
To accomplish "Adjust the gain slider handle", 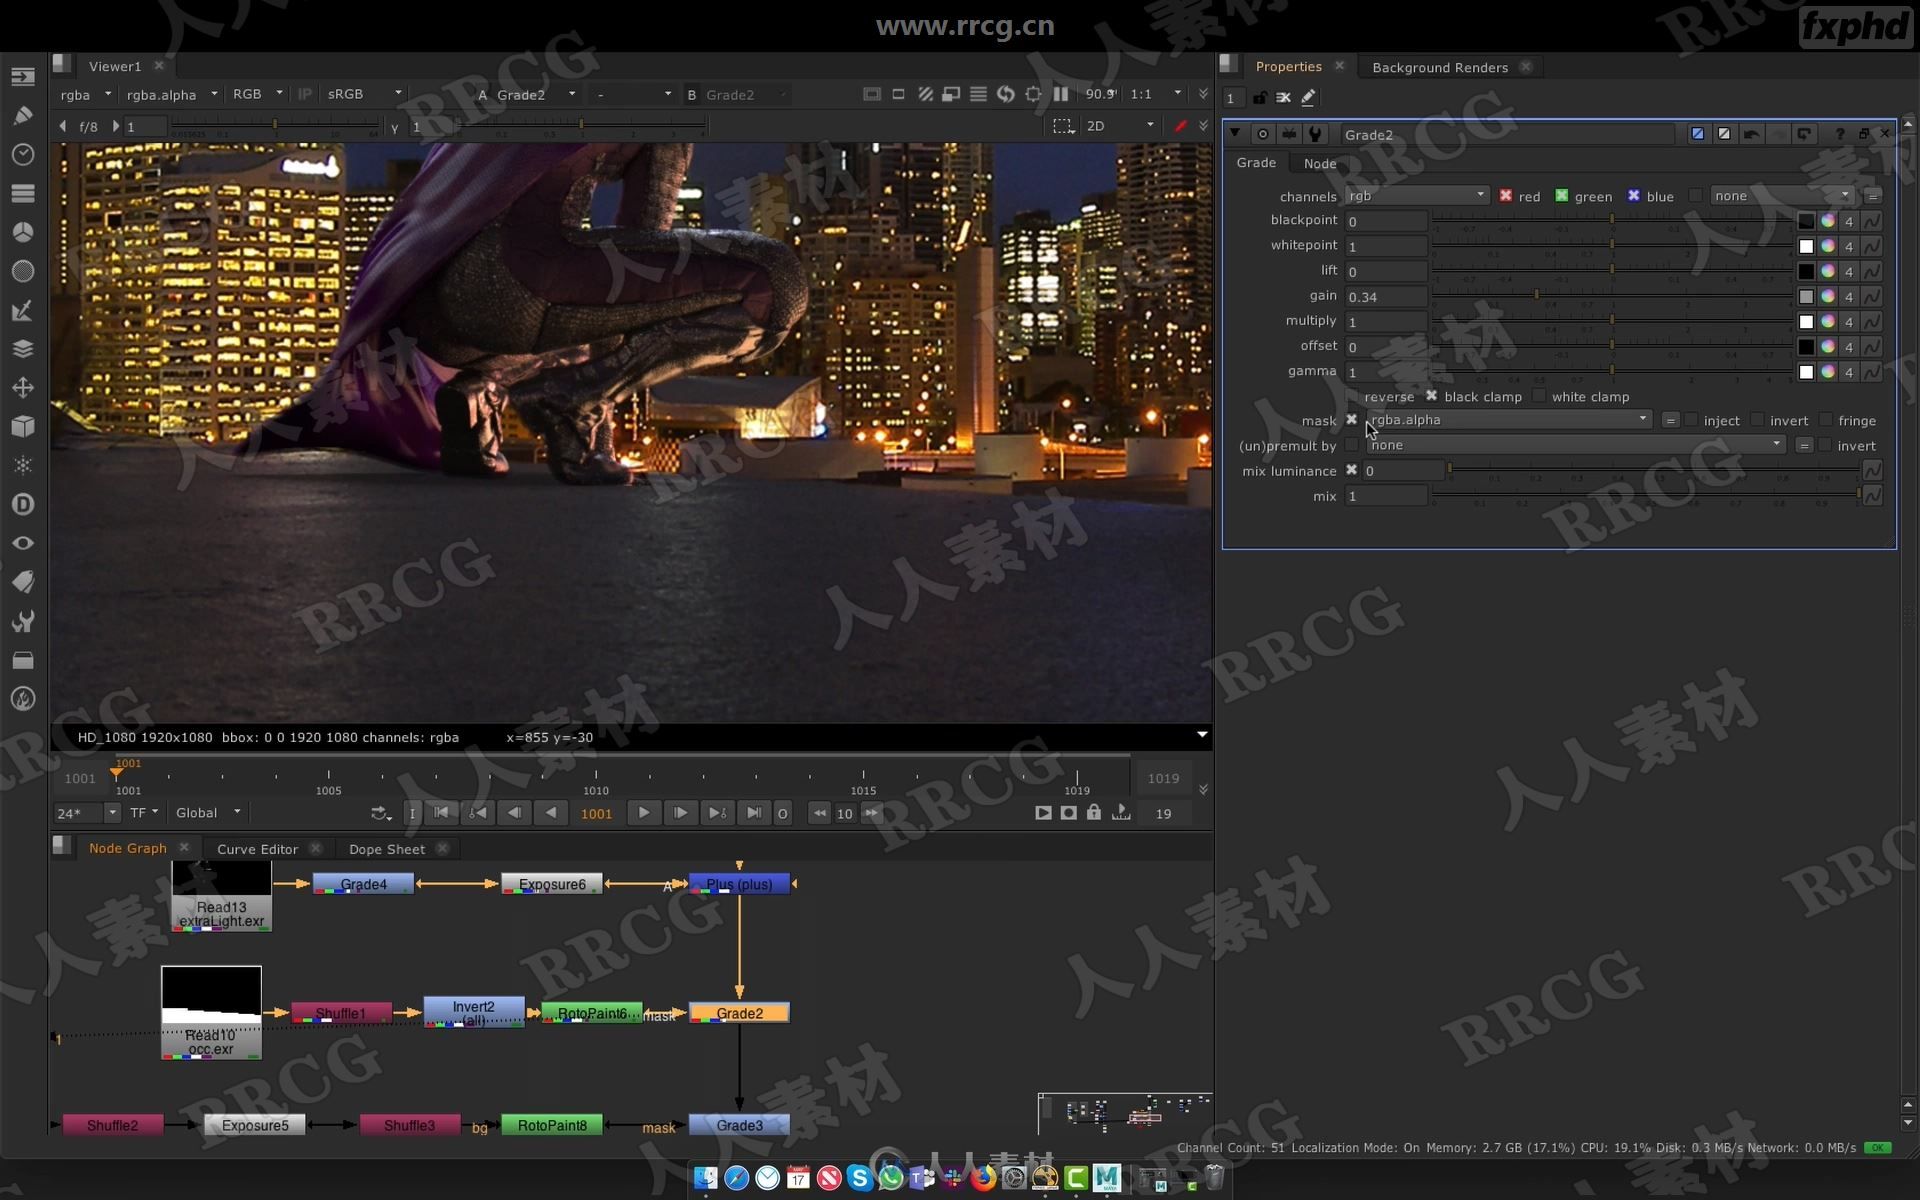I will [1537, 294].
